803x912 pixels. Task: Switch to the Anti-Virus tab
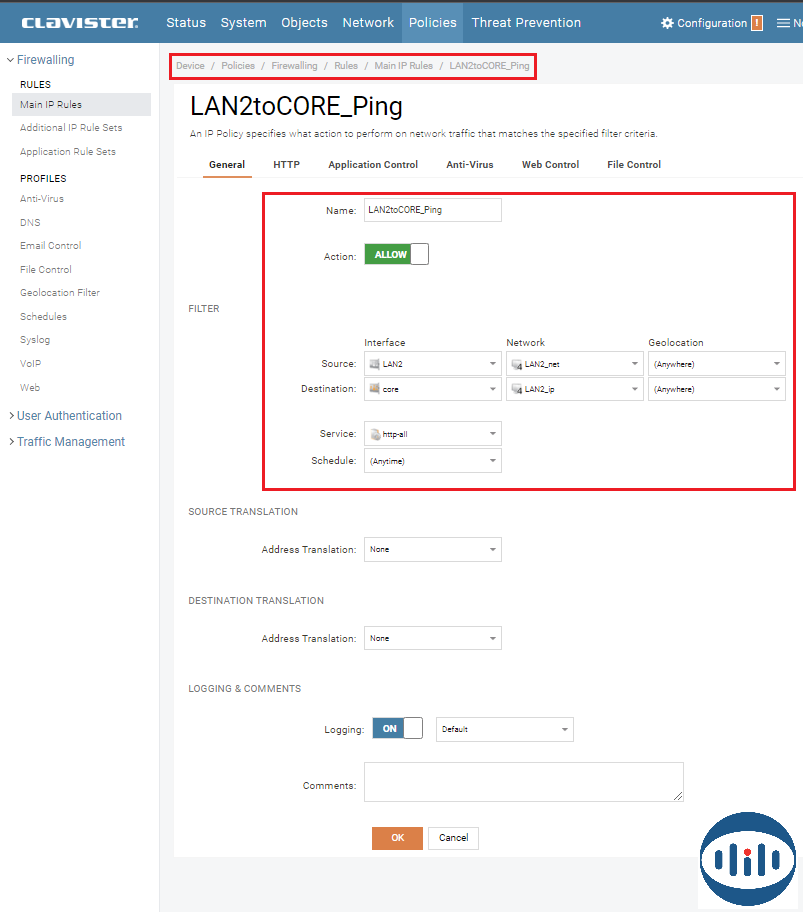coord(469,164)
